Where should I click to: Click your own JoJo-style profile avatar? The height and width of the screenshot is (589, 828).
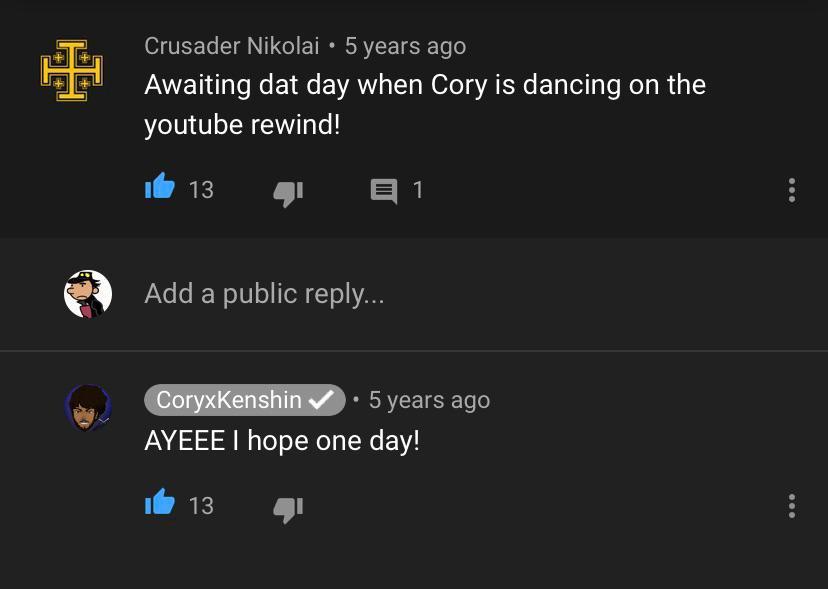[x=88, y=293]
